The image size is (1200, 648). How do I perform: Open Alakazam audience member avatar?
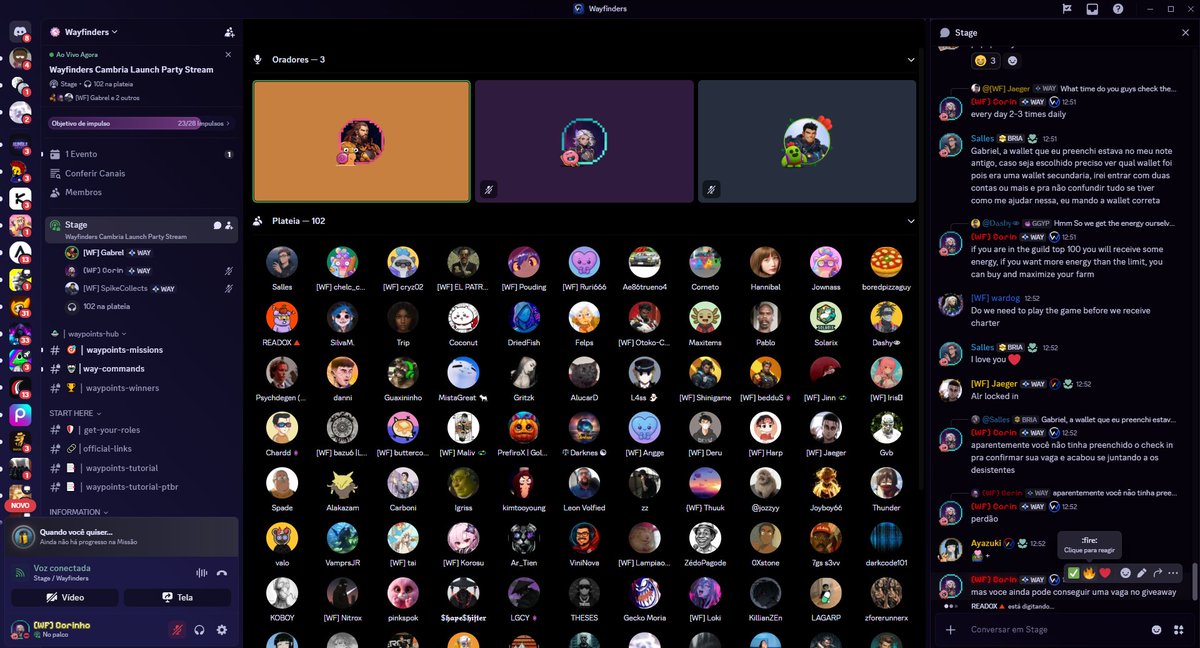343,483
